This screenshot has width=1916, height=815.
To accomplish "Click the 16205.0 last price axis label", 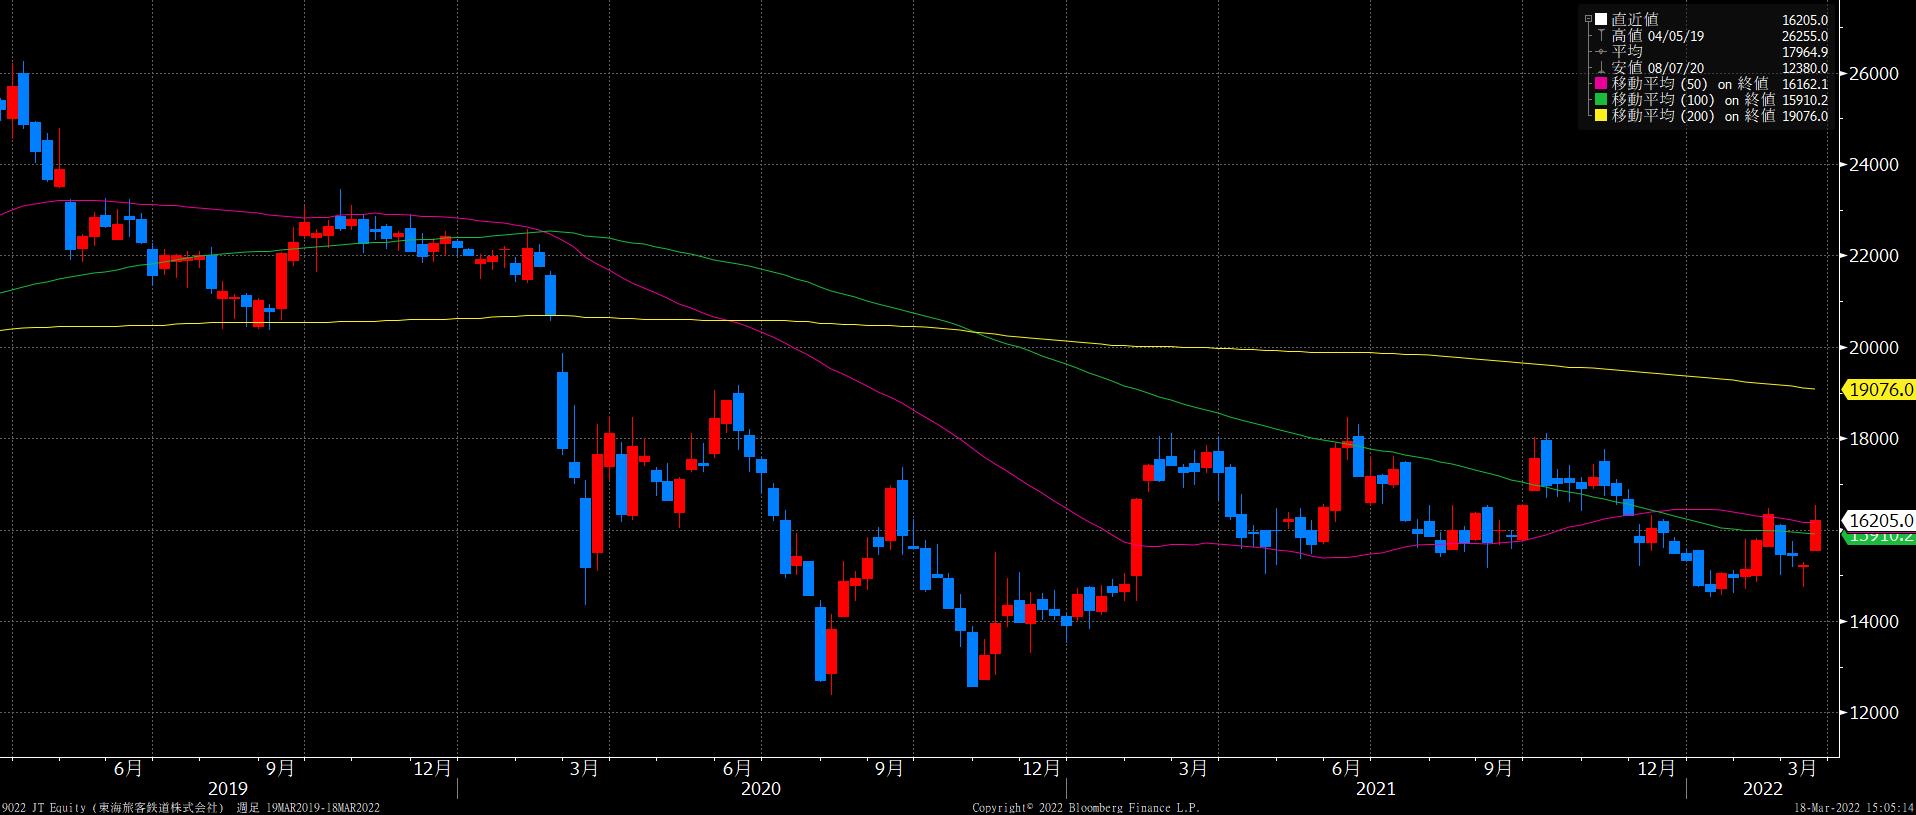I will click(1881, 520).
